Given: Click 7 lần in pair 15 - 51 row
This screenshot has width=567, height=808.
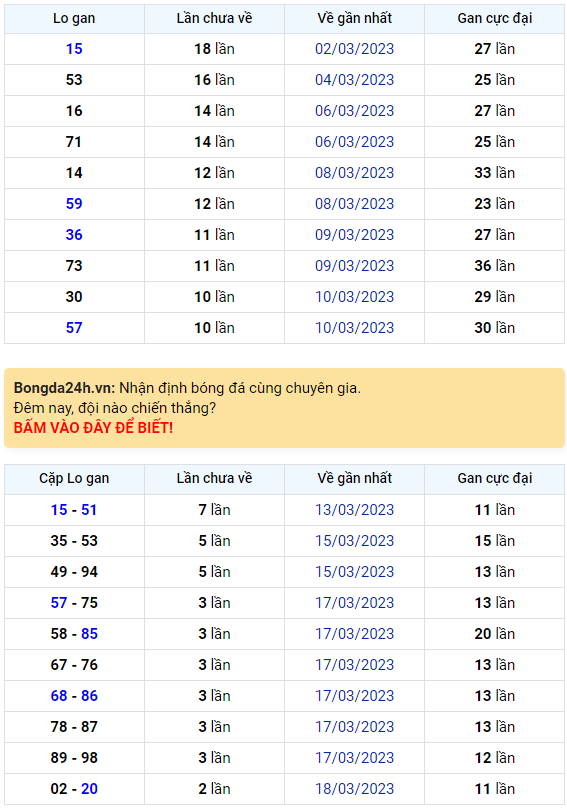Looking at the screenshot, I should coord(214,510).
